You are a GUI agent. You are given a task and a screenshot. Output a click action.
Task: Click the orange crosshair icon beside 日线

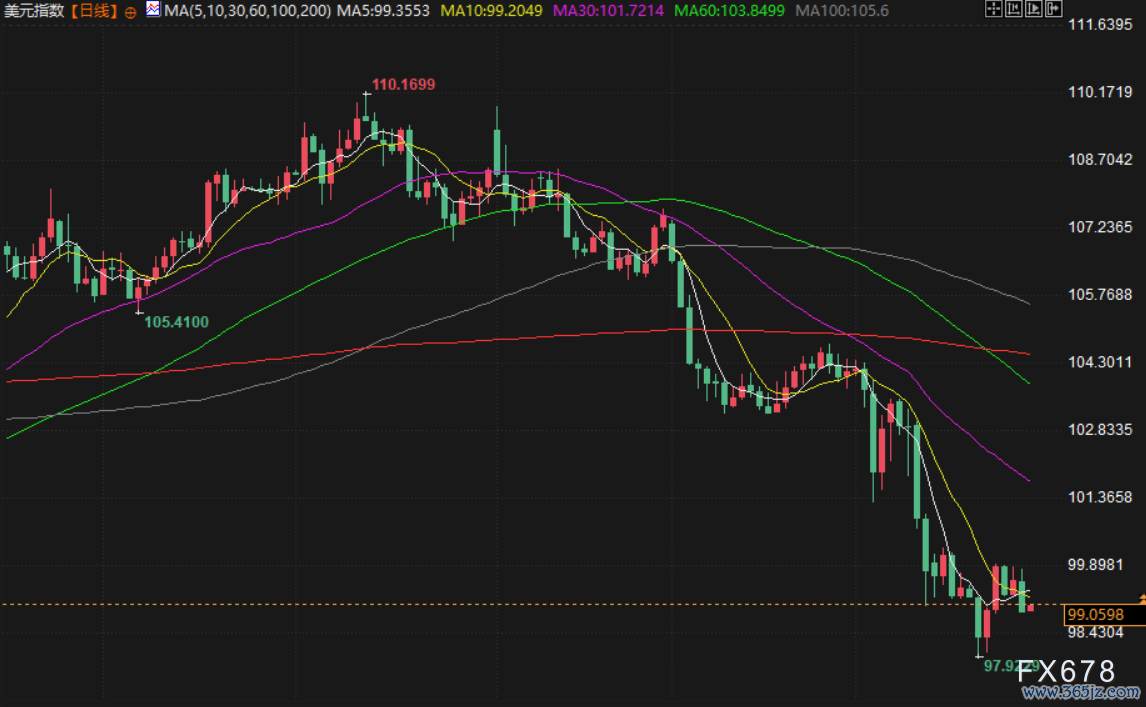[x=131, y=12]
